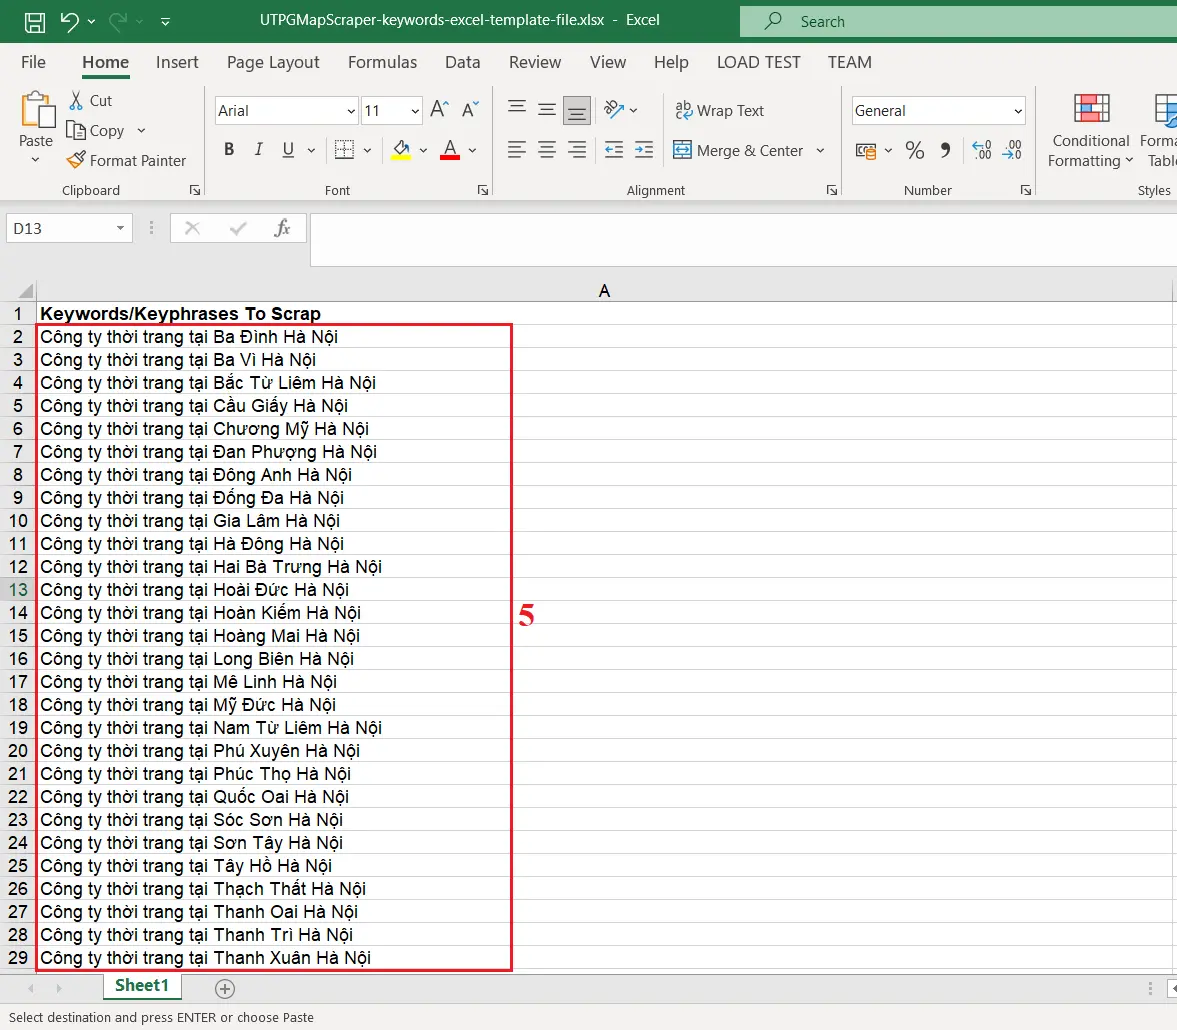Click the Center align icon
This screenshot has height=1030, width=1177.
(547, 150)
